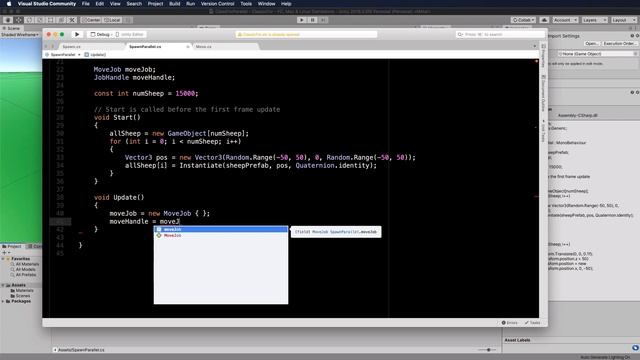Switch to the Spawn.cs tab
Screen dimensions: 640x360
click(x=72, y=47)
